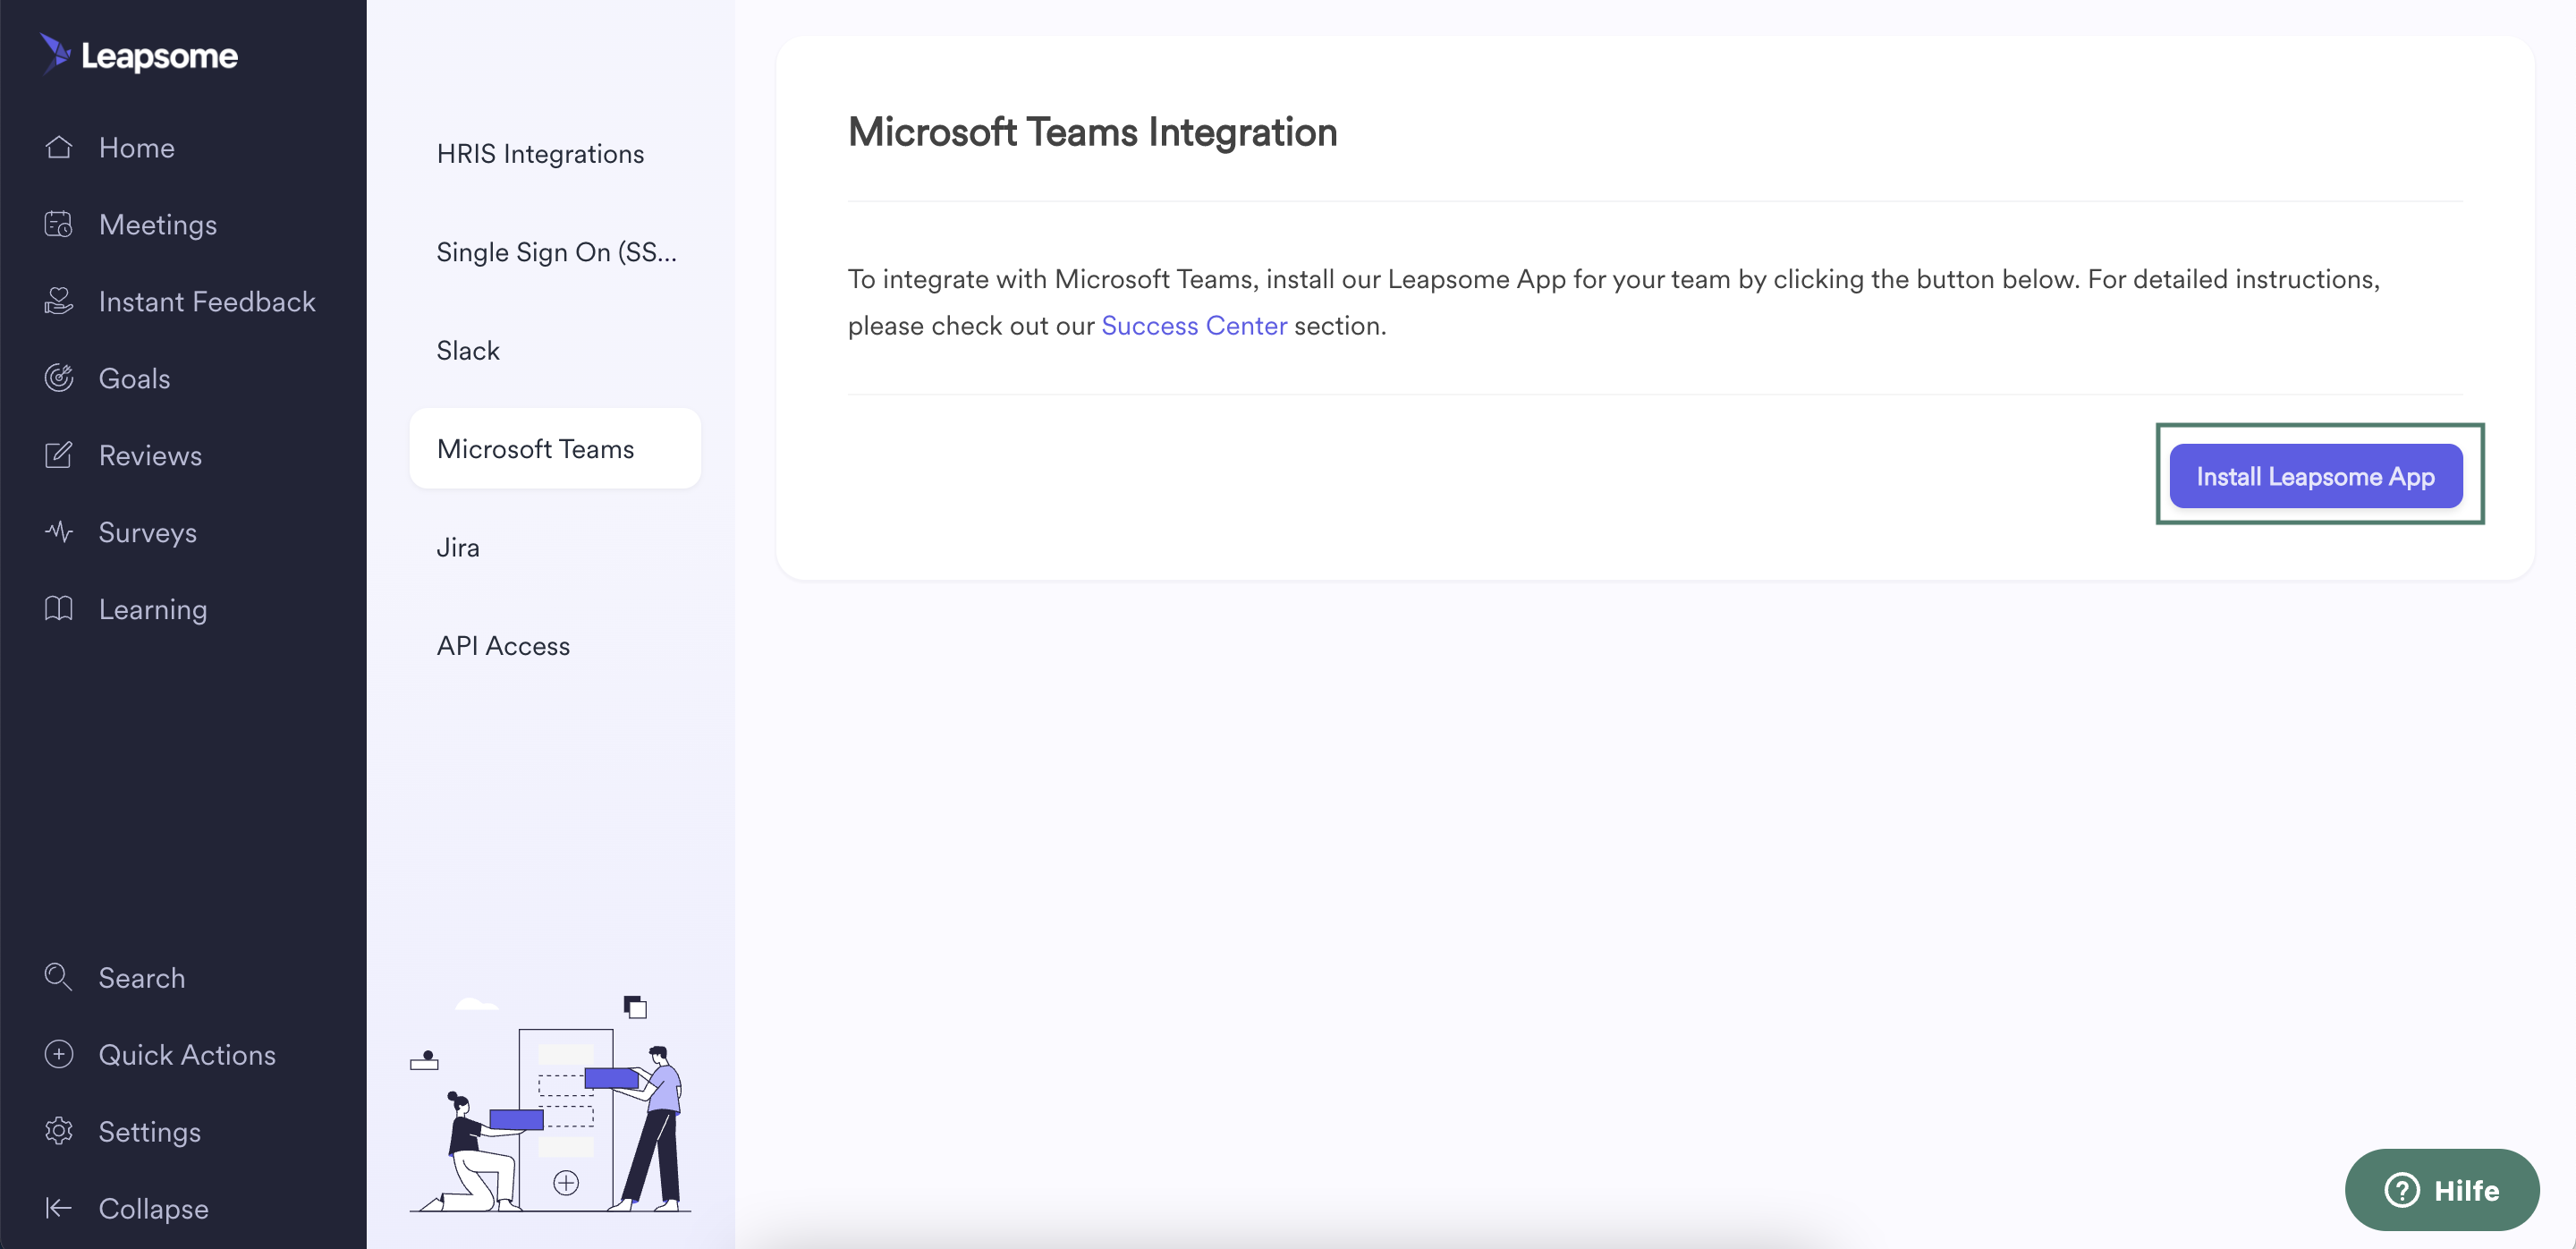The width and height of the screenshot is (2576, 1249).
Task: Open the Learning section
Action: click(153, 609)
